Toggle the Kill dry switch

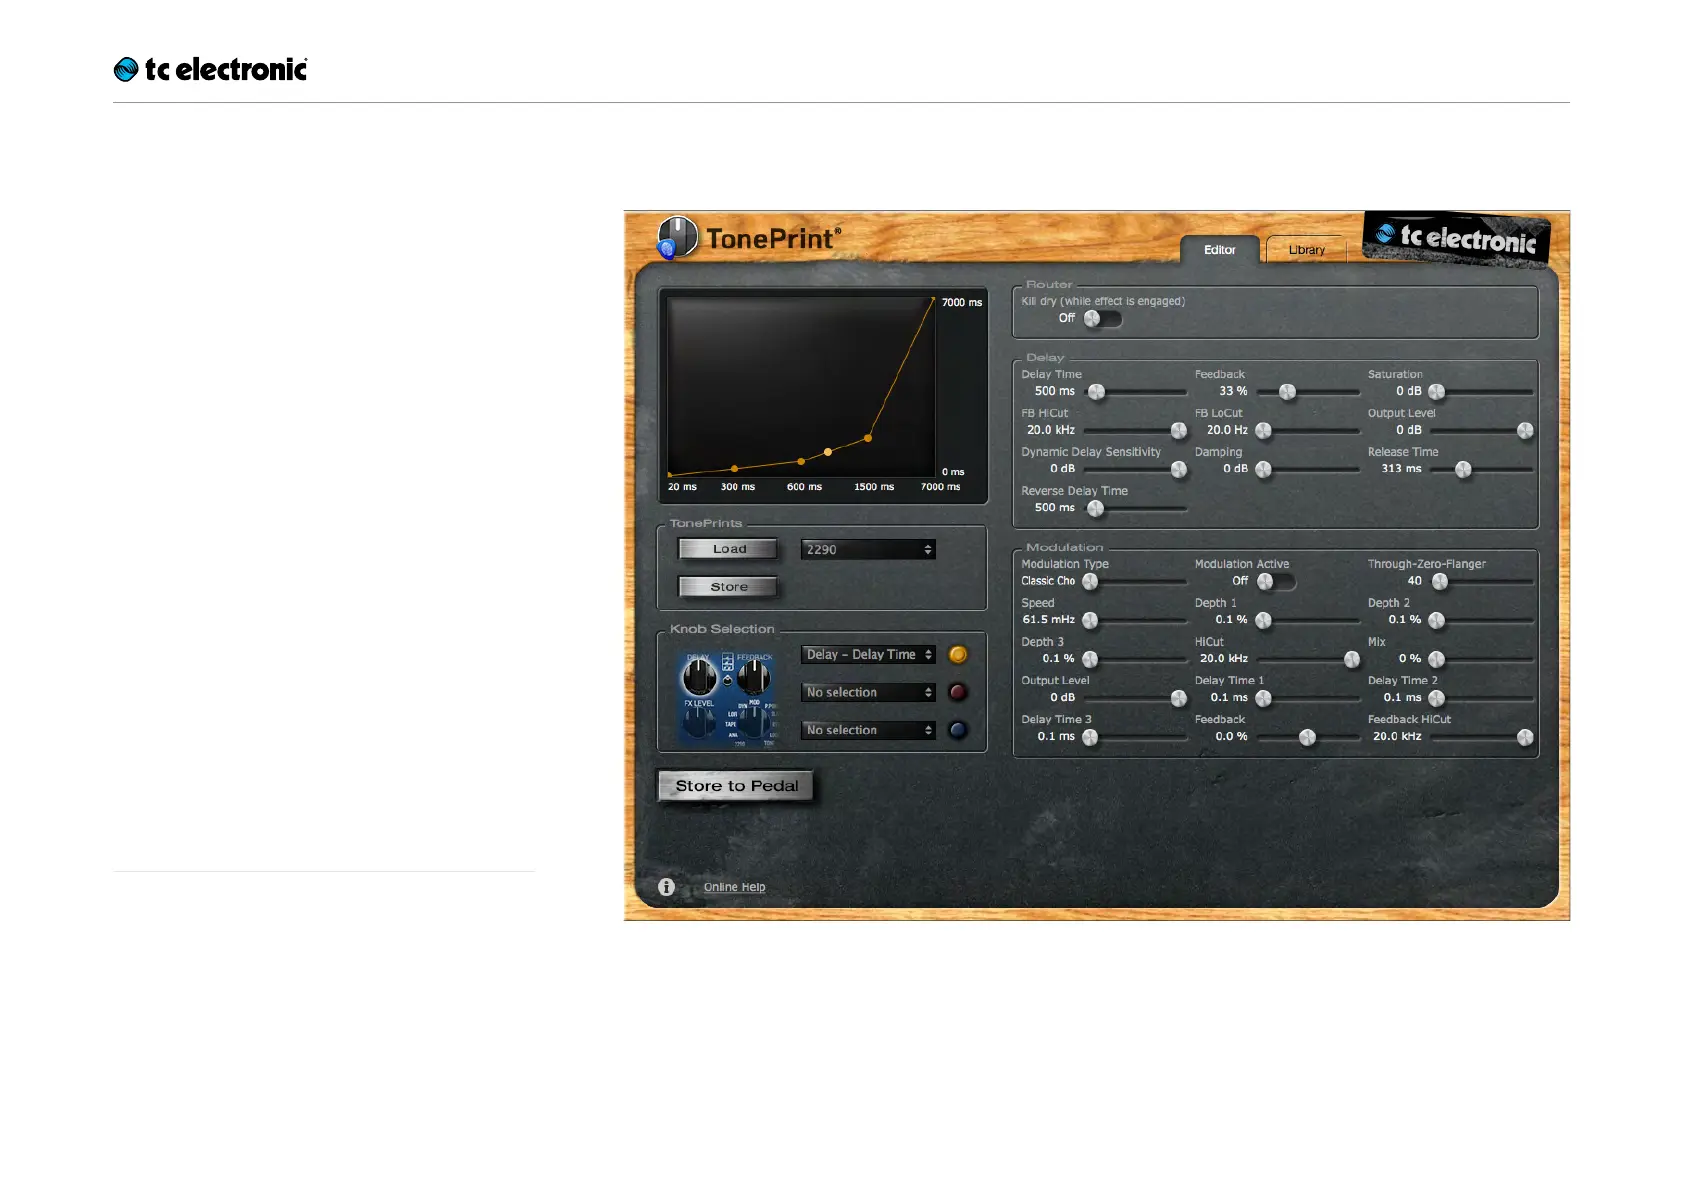[1103, 318]
